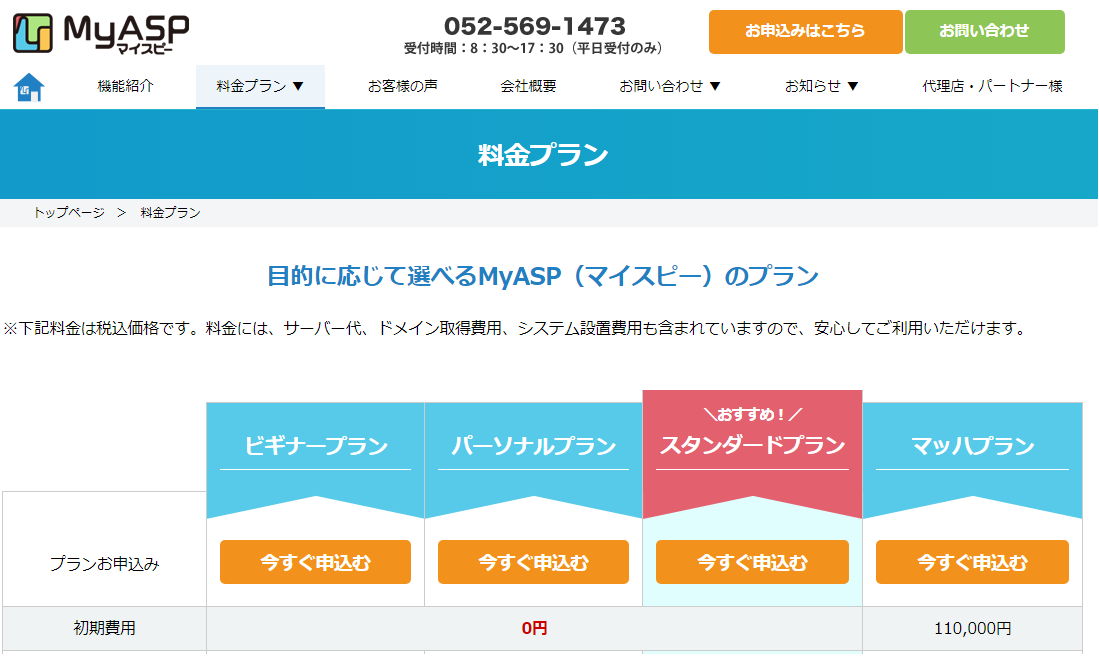The width and height of the screenshot is (1099, 672).
Task: Click the 初期費用 row label
Action: tap(104, 628)
